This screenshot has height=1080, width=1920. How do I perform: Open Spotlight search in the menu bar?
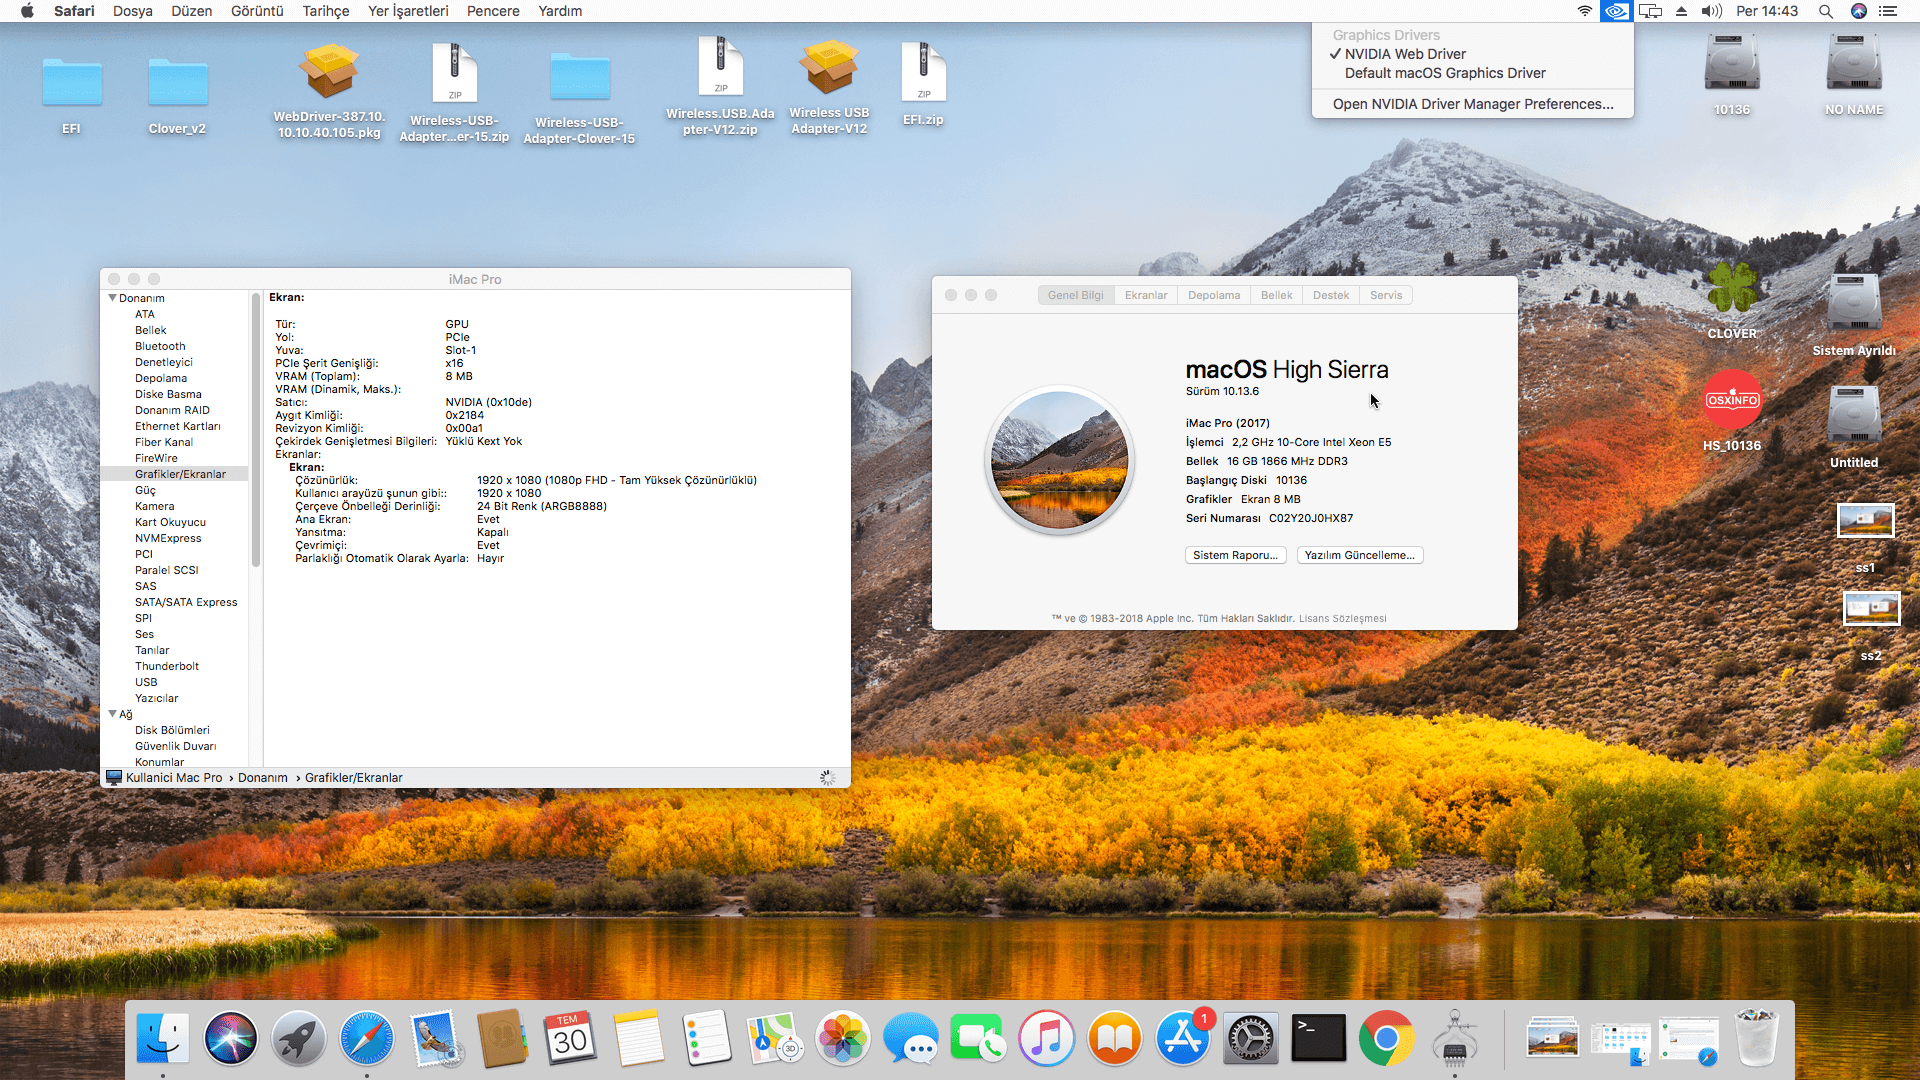click(x=1825, y=11)
